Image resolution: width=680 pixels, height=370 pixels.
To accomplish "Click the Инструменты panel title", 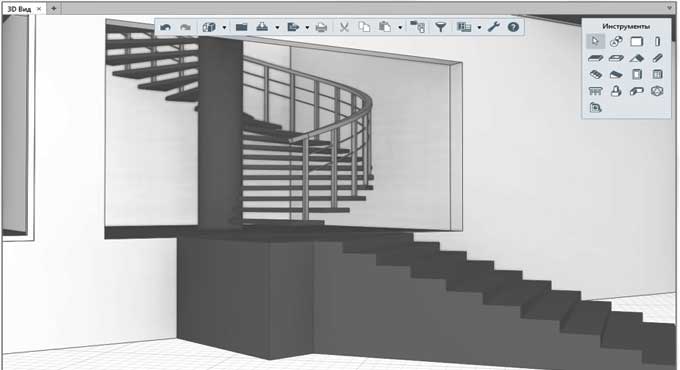I will [626, 26].
